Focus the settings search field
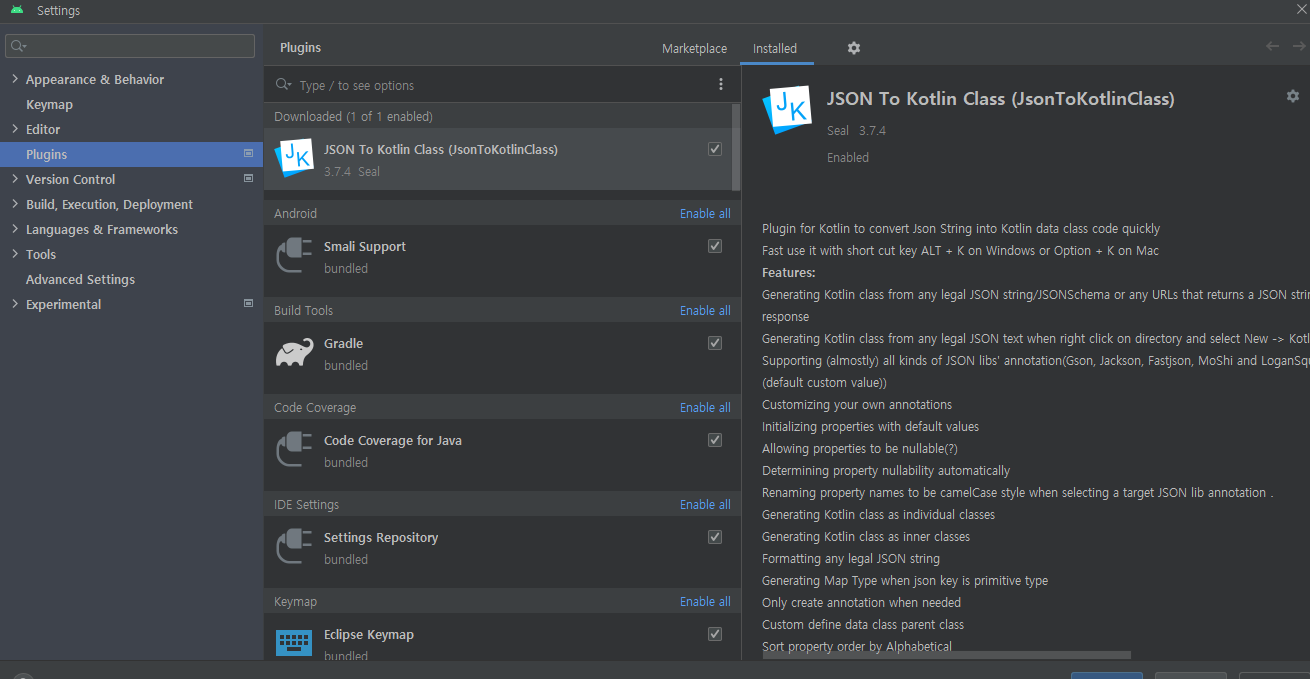The height and width of the screenshot is (679, 1310). (130, 46)
